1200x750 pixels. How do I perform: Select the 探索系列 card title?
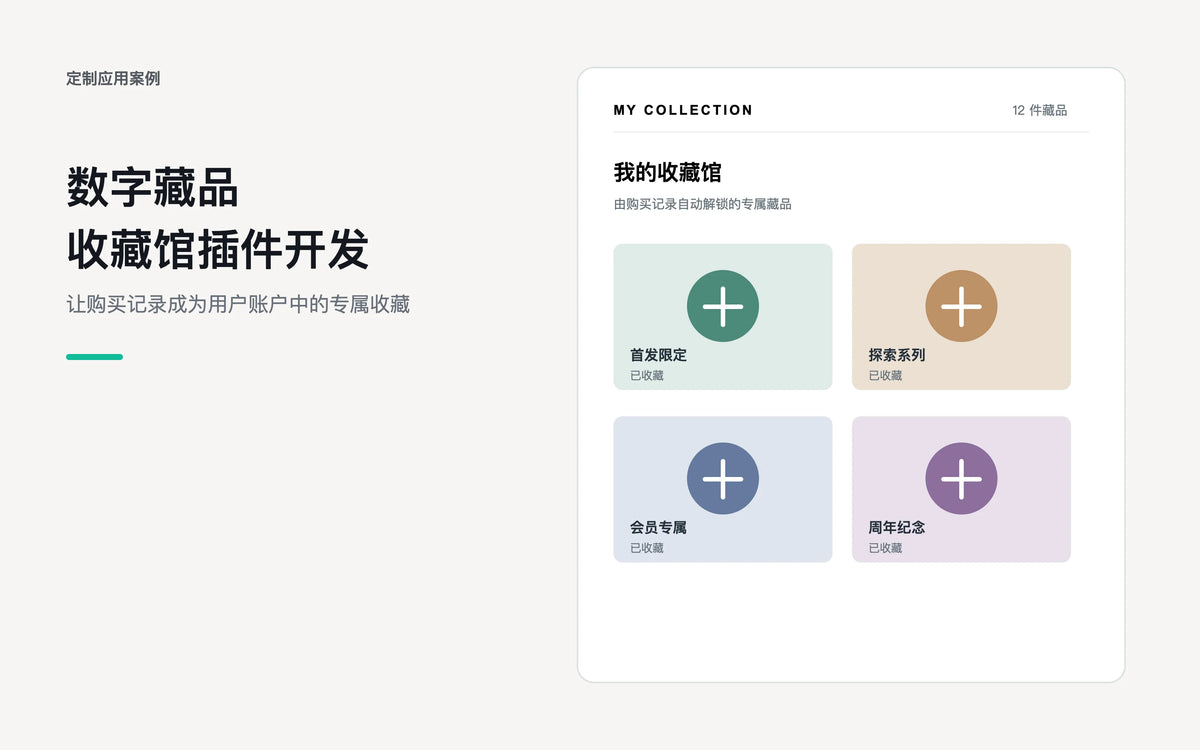pyautogui.click(x=897, y=355)
